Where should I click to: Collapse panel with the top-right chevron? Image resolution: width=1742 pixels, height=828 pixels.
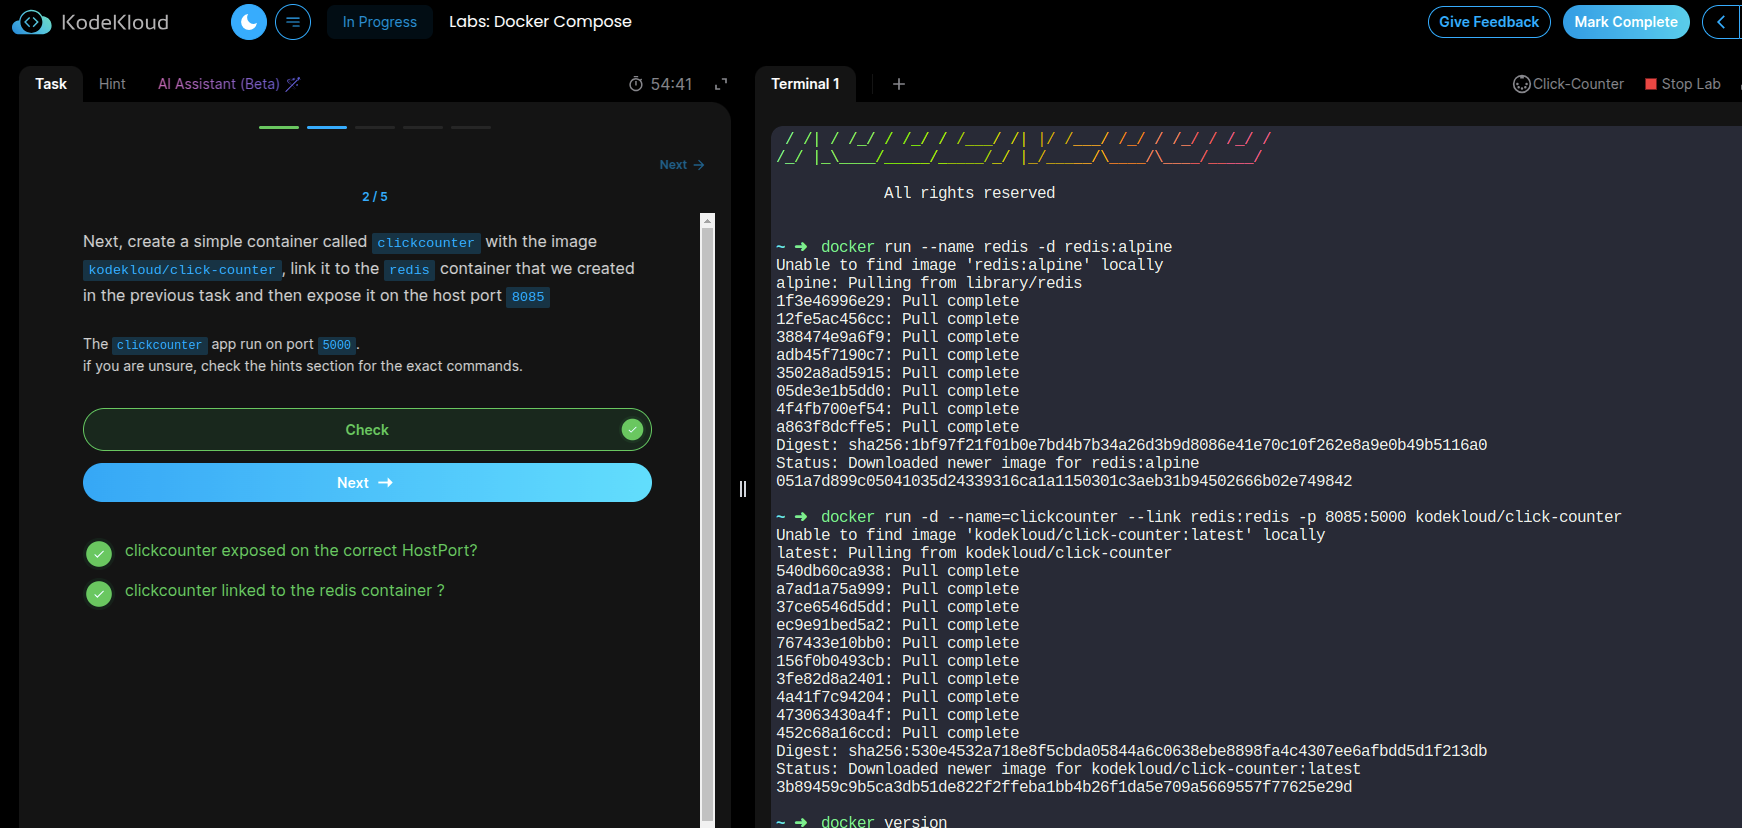click(x=1721, y=22)
